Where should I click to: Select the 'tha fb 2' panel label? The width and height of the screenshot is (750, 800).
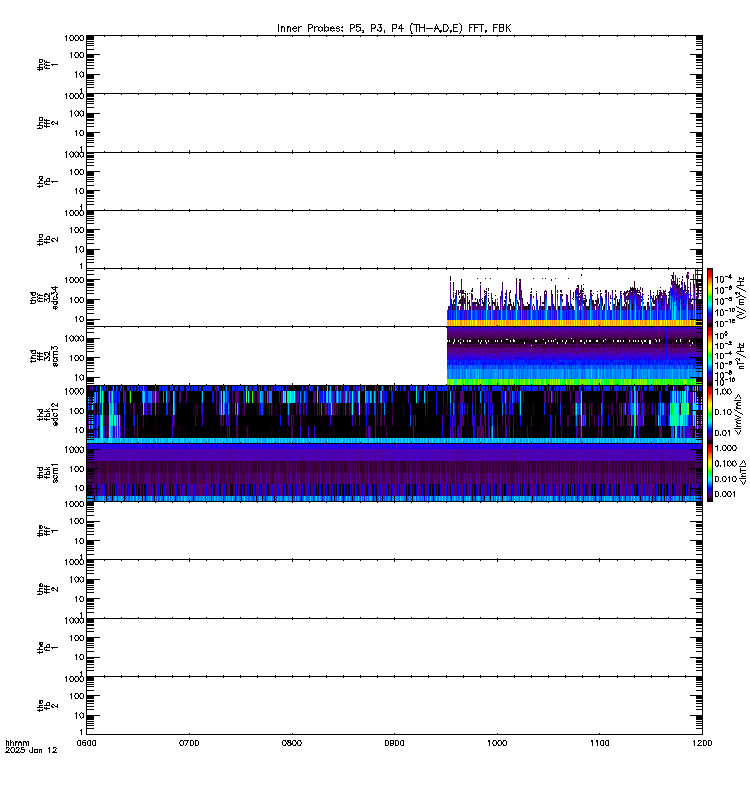click(47, 239)
